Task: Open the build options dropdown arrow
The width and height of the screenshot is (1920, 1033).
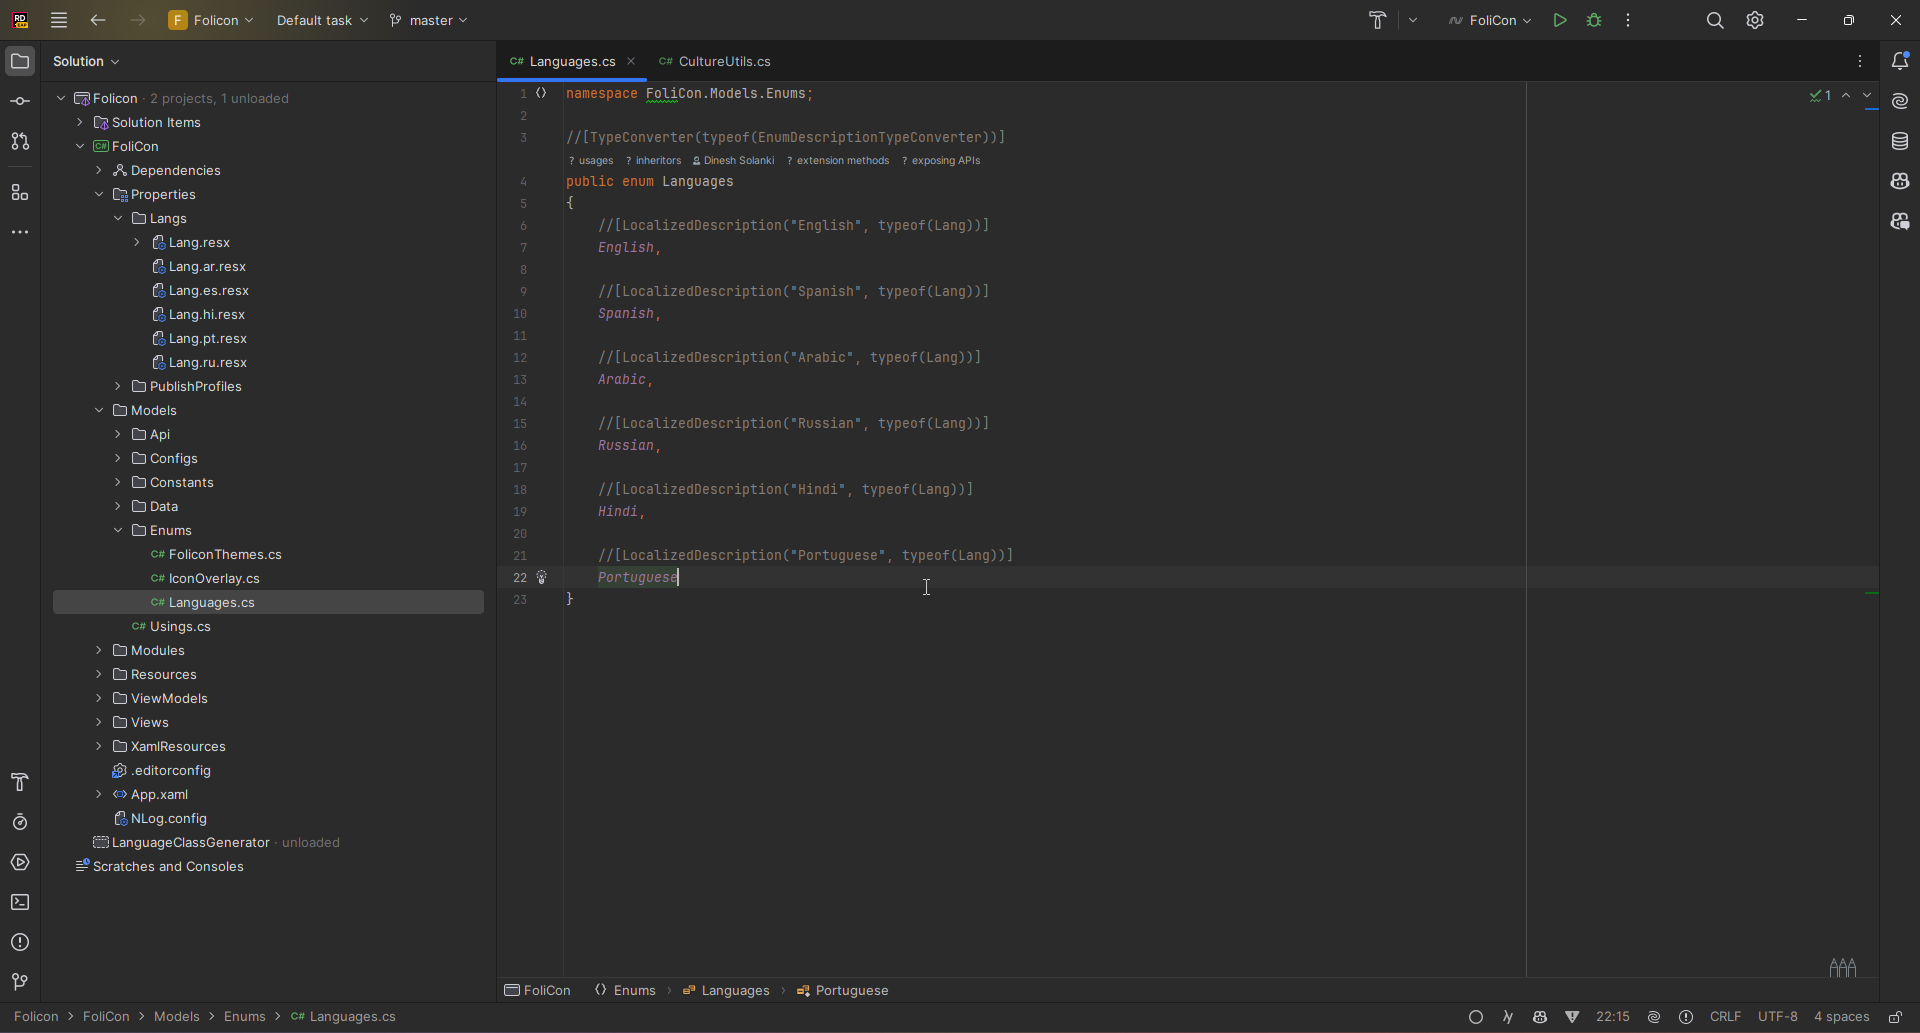Action: coord(1413,20)
